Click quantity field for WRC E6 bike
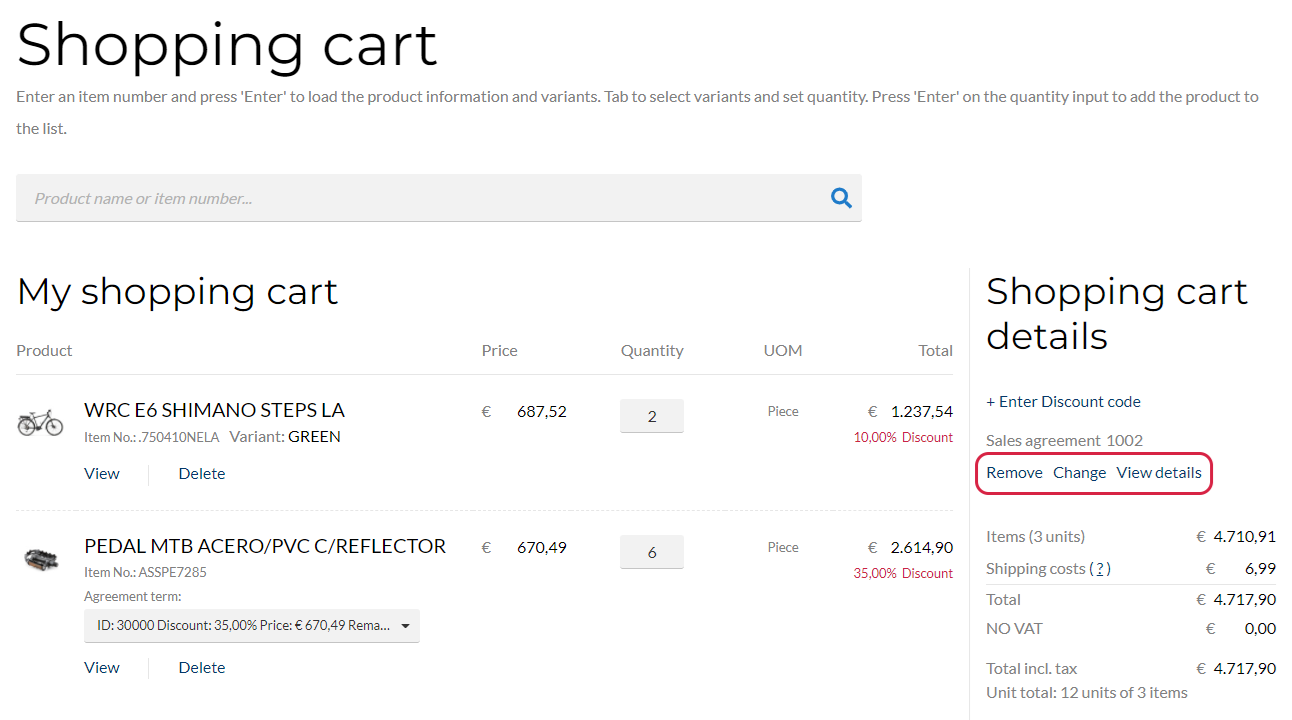 point(652,416)
